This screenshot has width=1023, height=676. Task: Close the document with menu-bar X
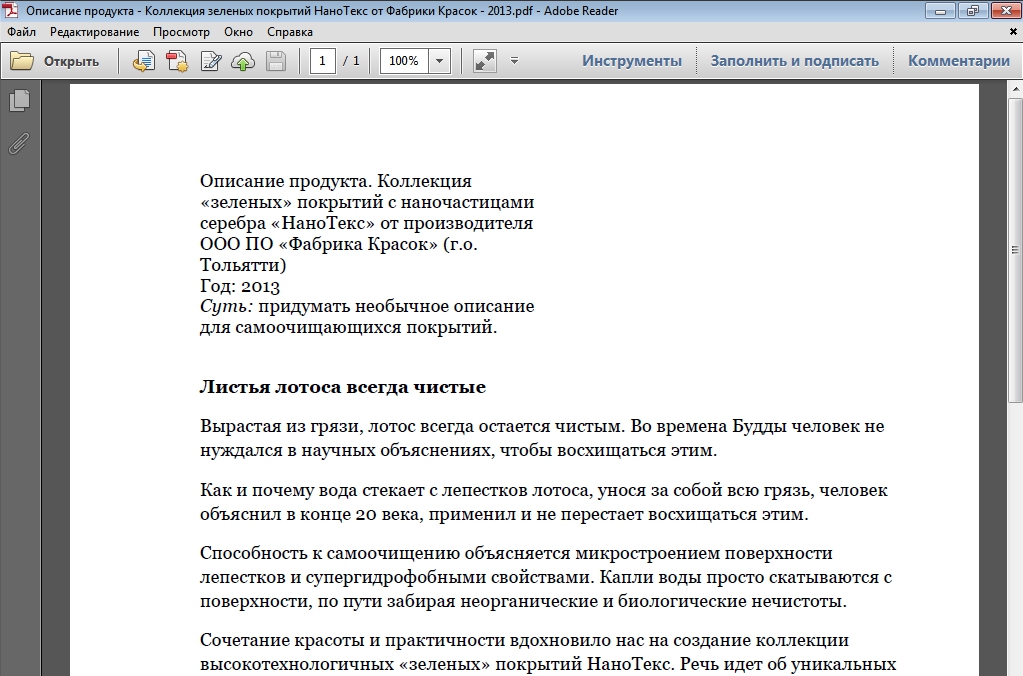1014,31
